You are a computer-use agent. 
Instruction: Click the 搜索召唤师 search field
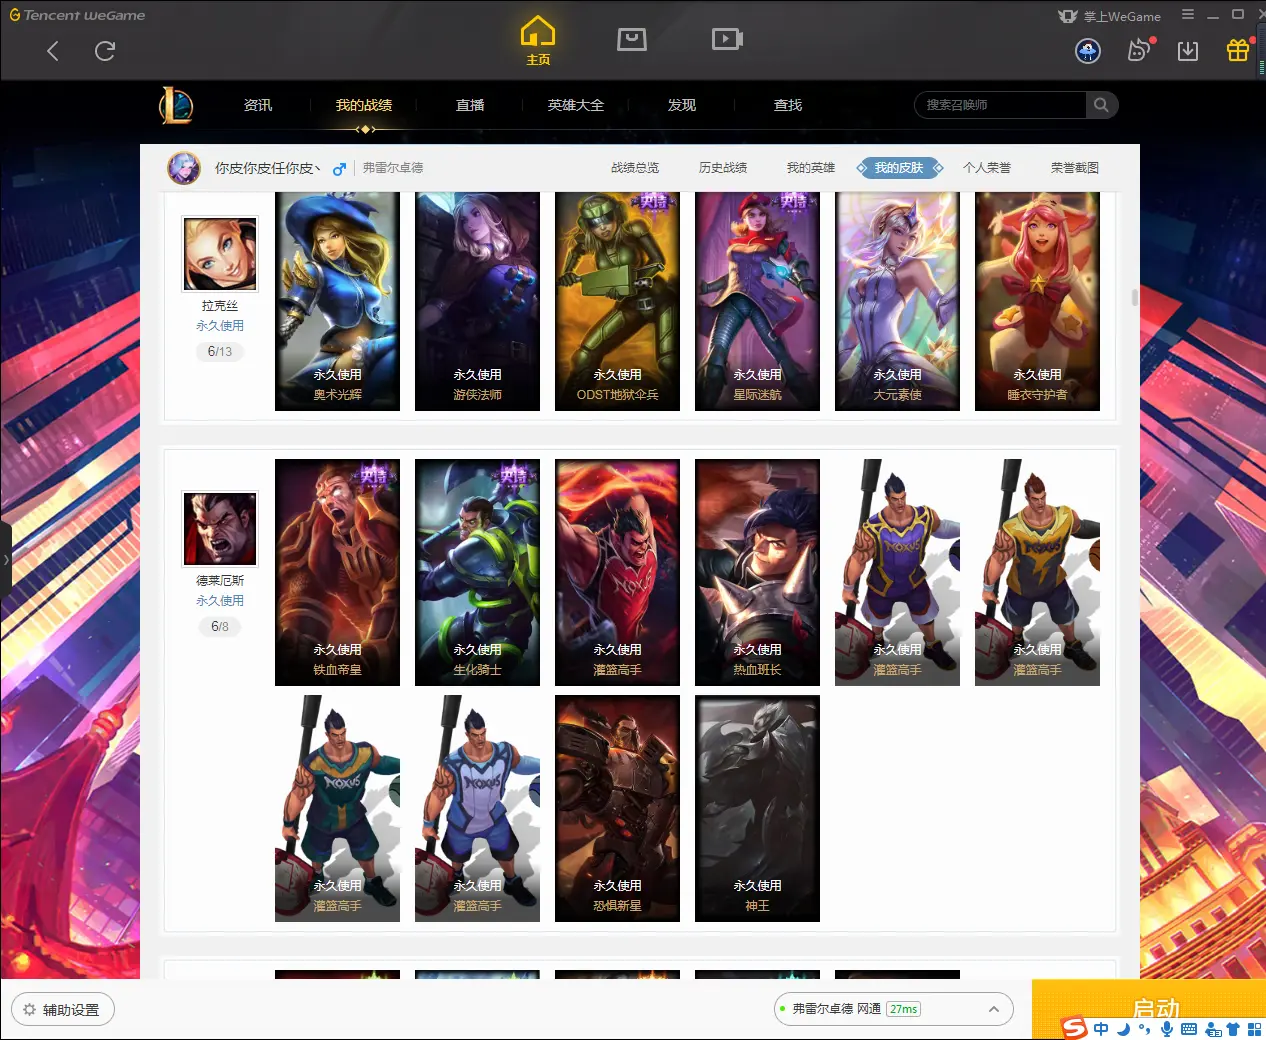[1000, 105]
